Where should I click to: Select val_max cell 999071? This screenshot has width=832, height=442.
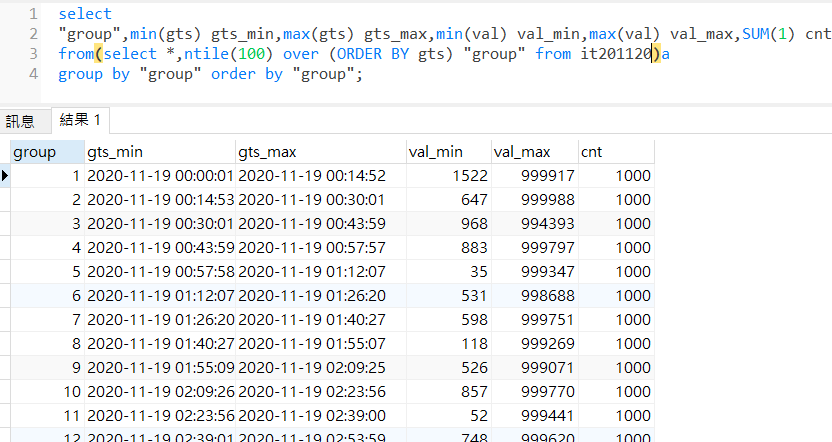pos(534,367)
